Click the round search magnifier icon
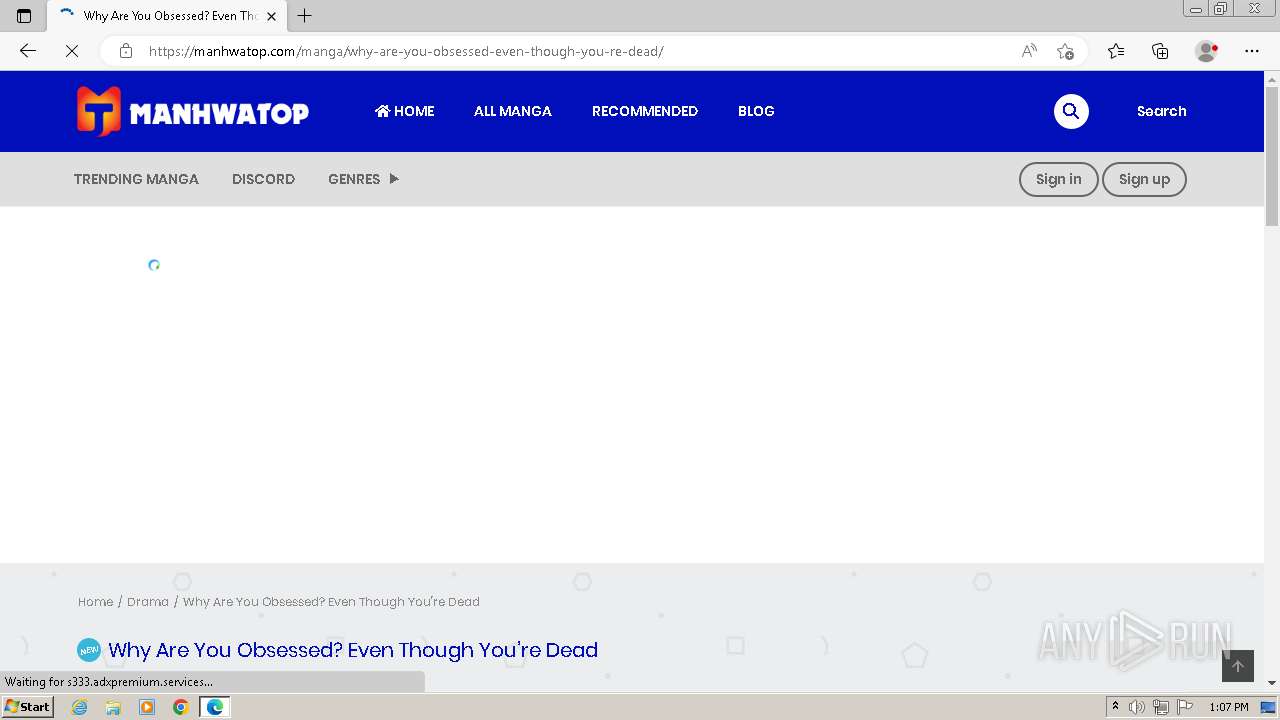This screenshot has height=720, width=1280. (x=1071, y=111)
